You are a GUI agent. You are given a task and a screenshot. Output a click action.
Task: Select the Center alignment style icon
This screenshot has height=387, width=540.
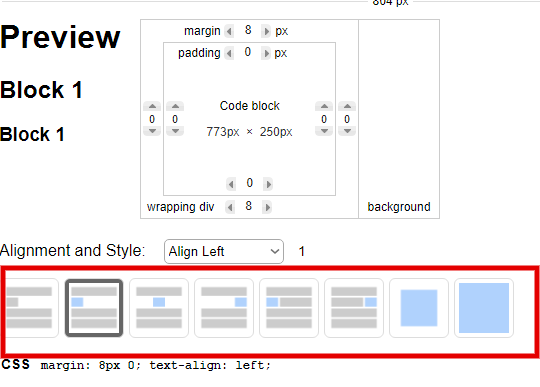point(159,308)
